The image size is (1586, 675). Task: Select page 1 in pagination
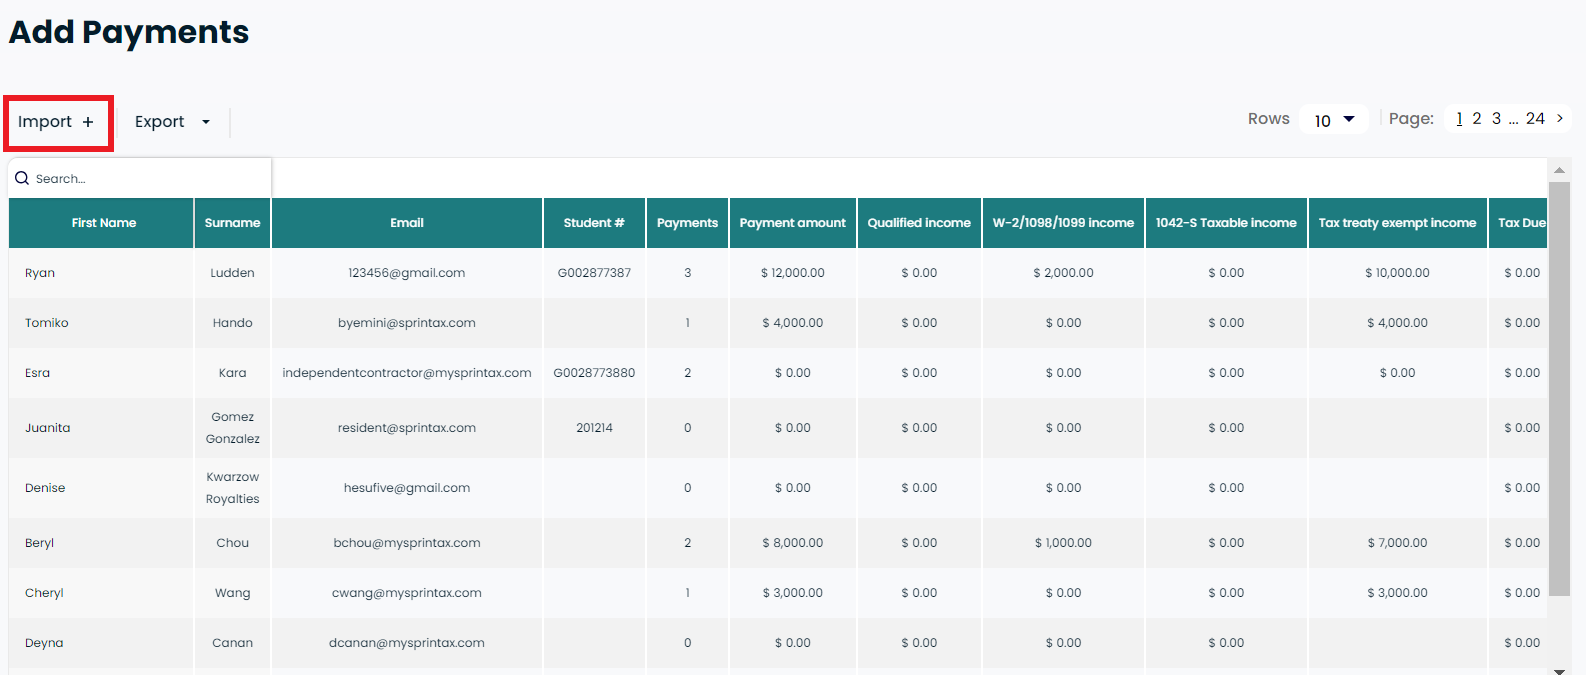(1460, 118)
